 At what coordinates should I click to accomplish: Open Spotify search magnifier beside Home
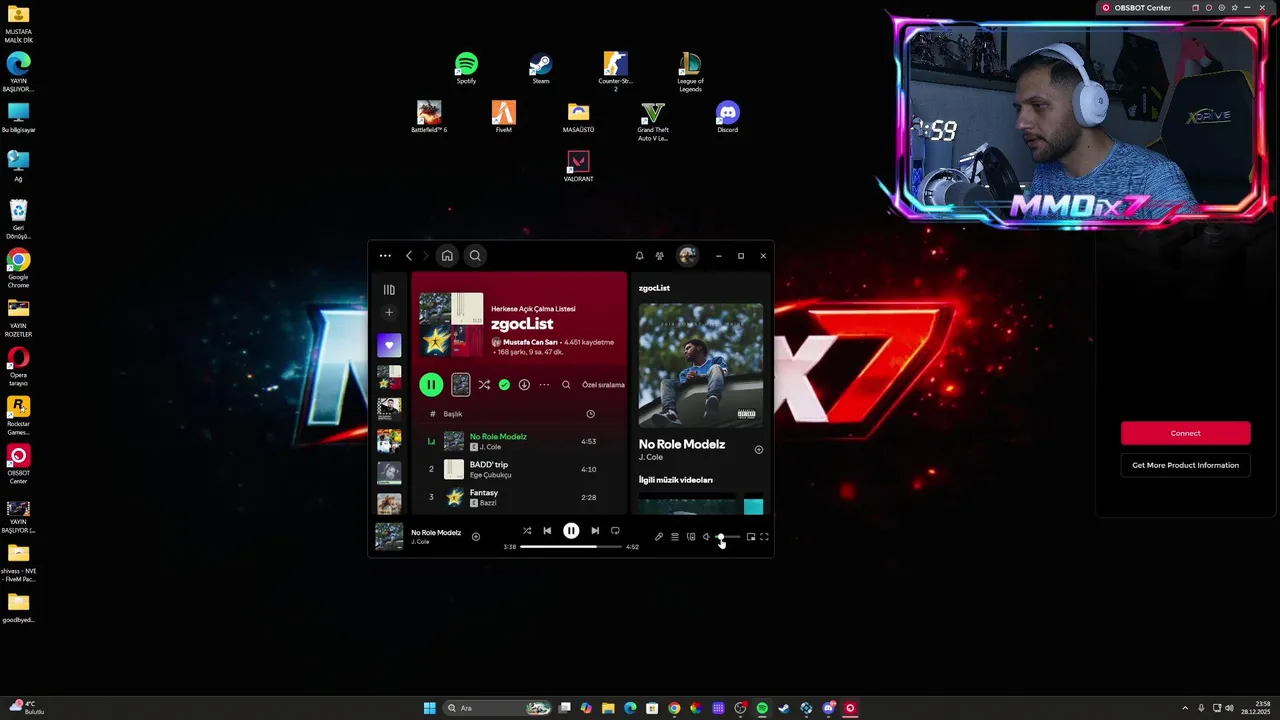coord(475,256)
